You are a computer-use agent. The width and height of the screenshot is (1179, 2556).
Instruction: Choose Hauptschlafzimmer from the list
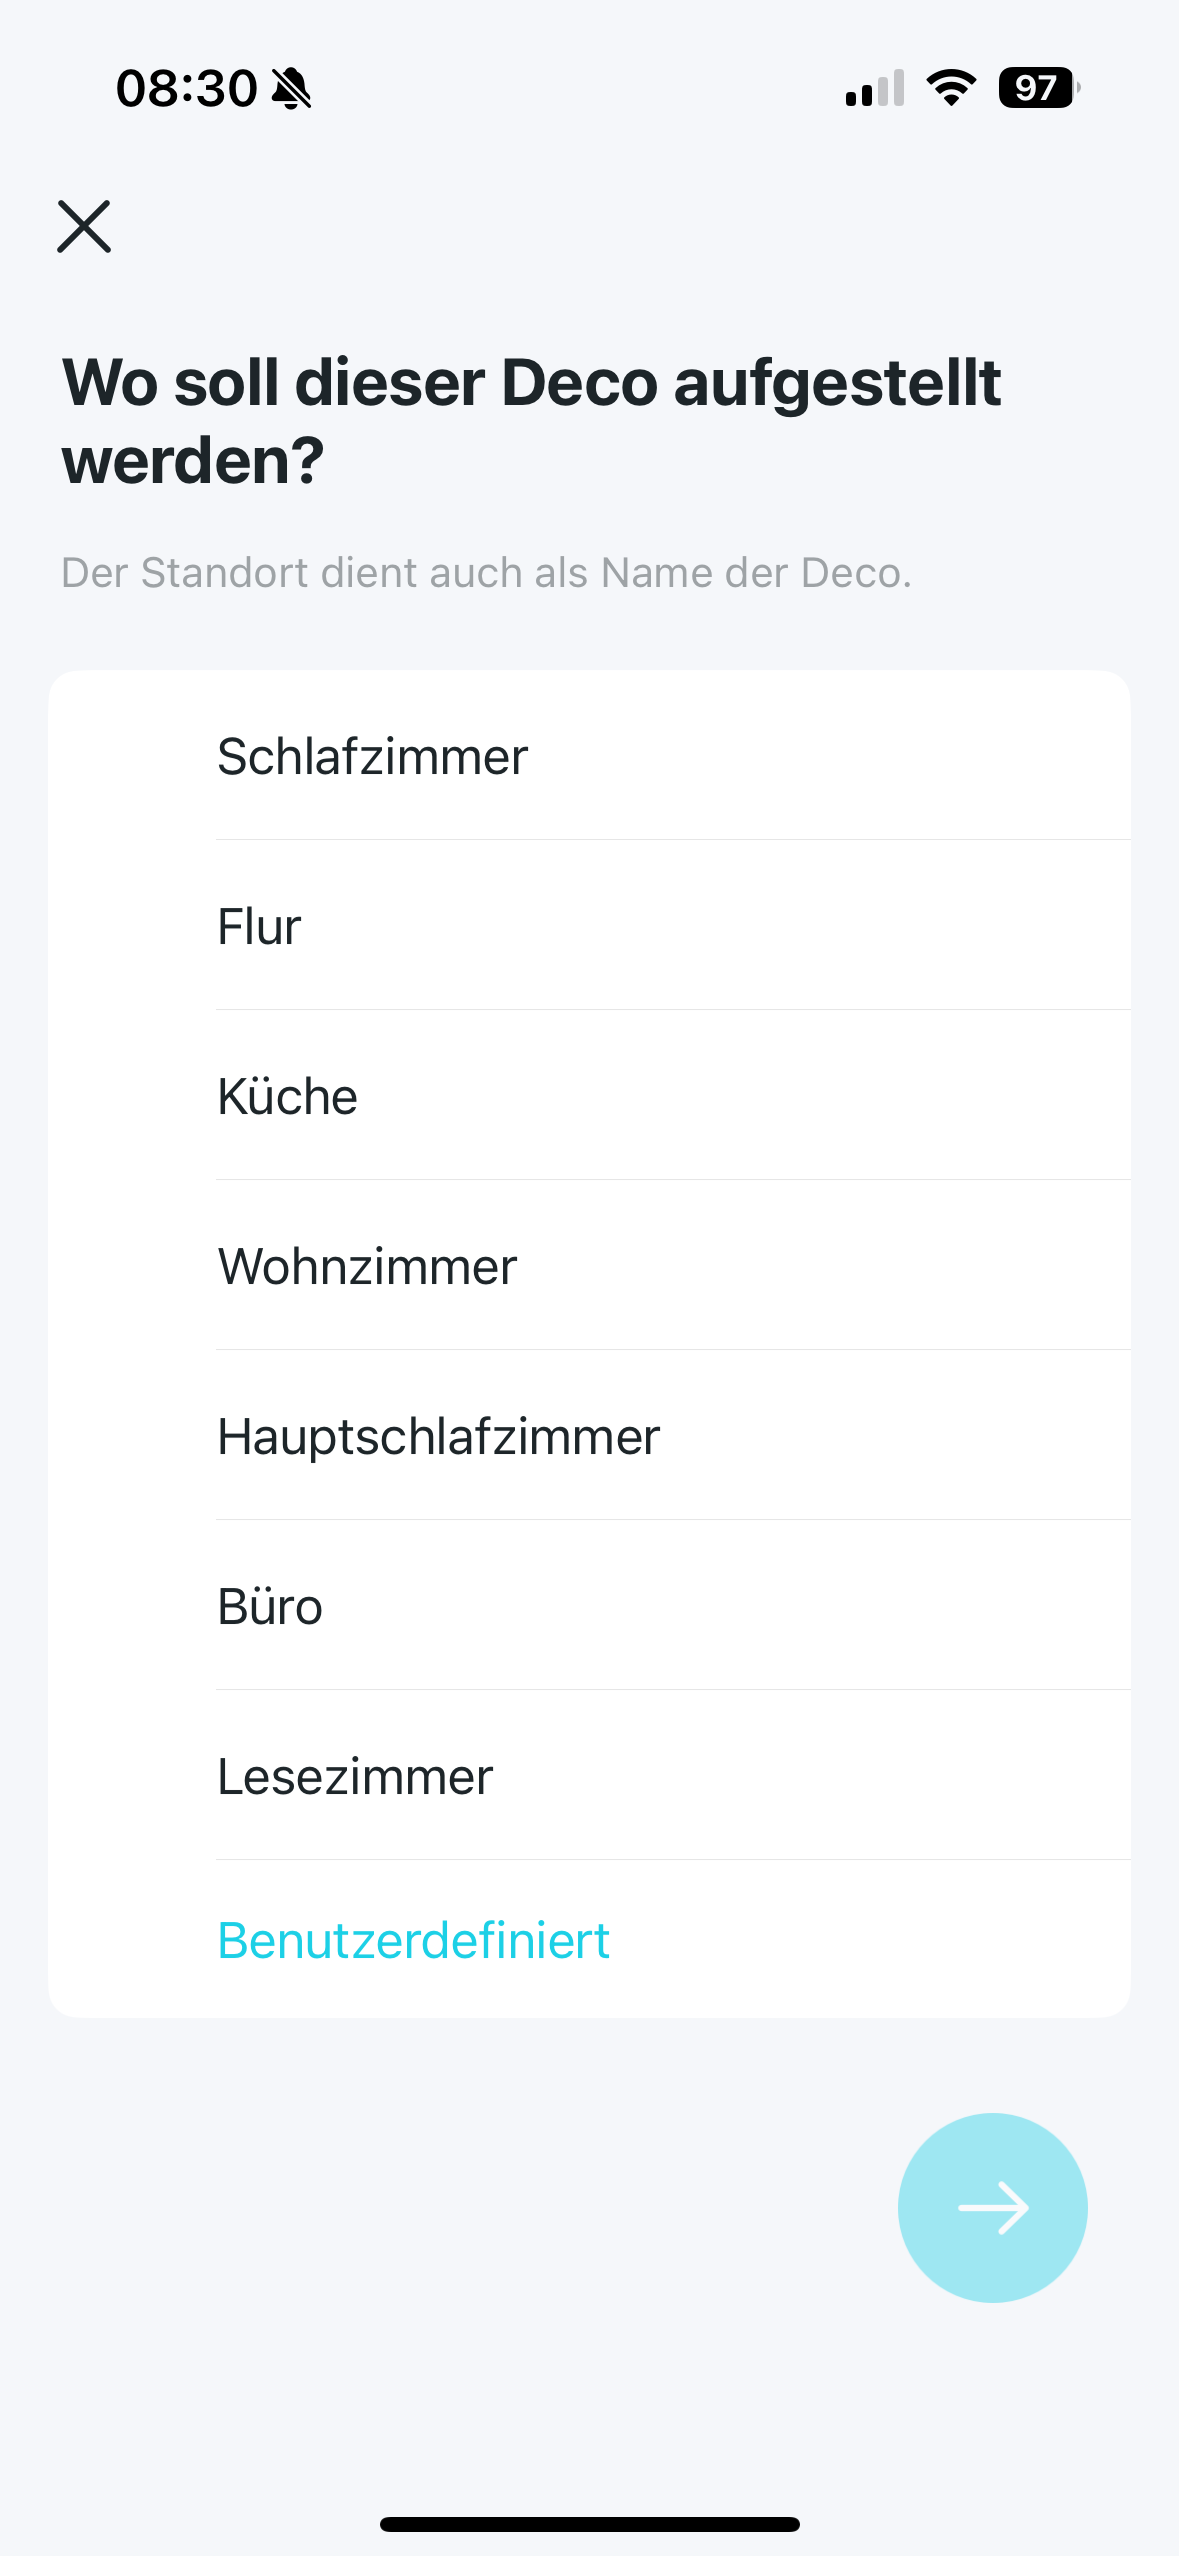438,1436
